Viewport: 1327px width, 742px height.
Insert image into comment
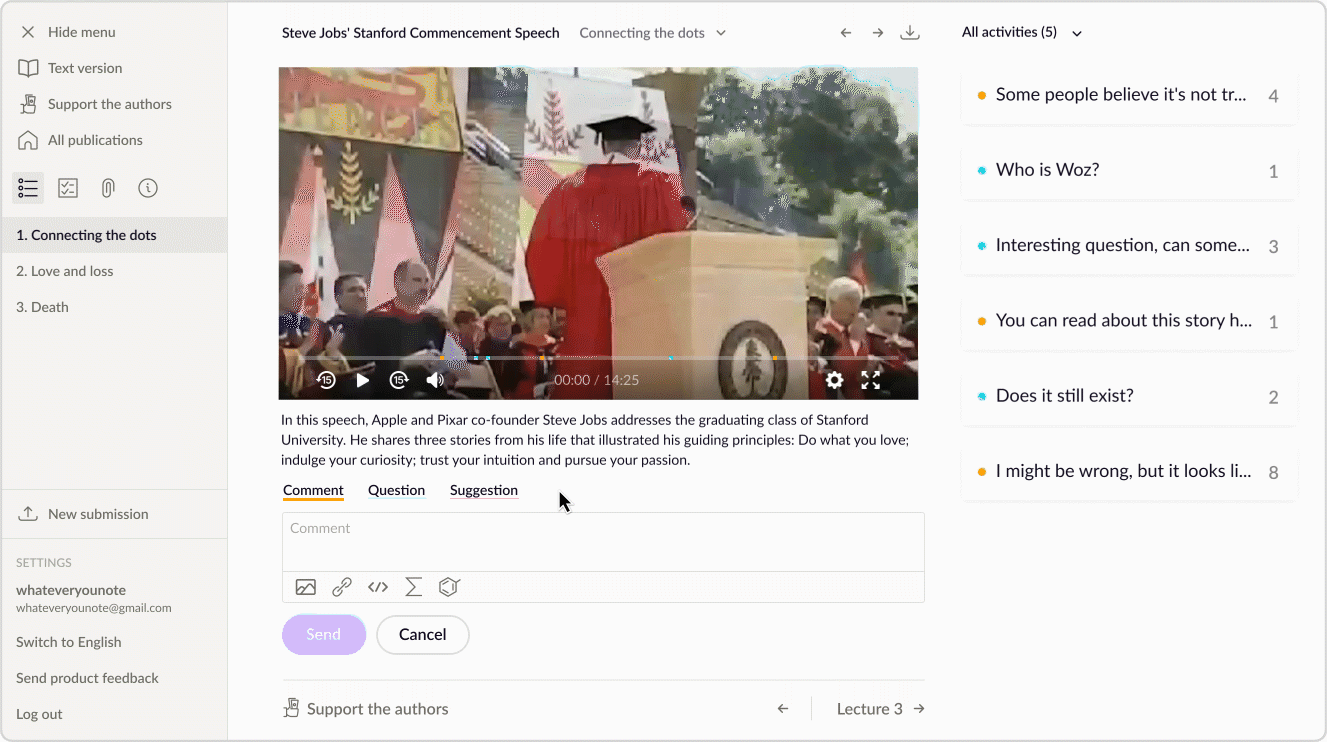coord(306,587)
